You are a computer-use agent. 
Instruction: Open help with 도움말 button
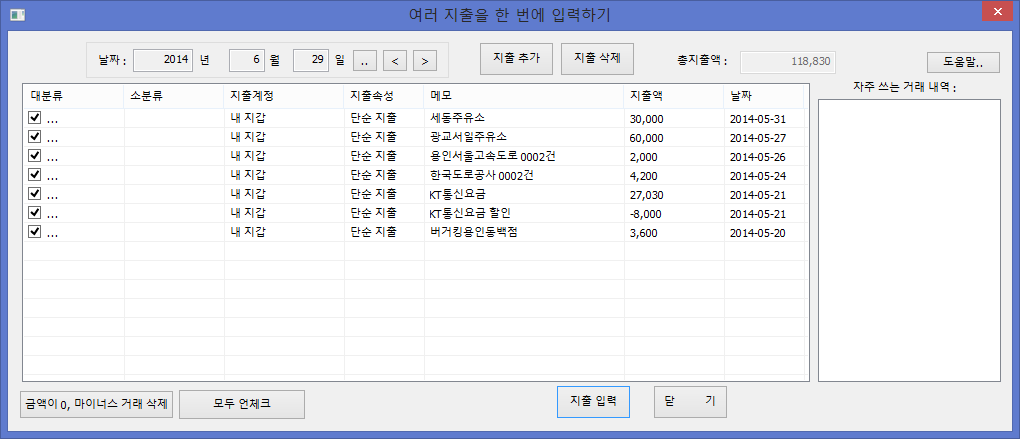click(x=963, y=63)
